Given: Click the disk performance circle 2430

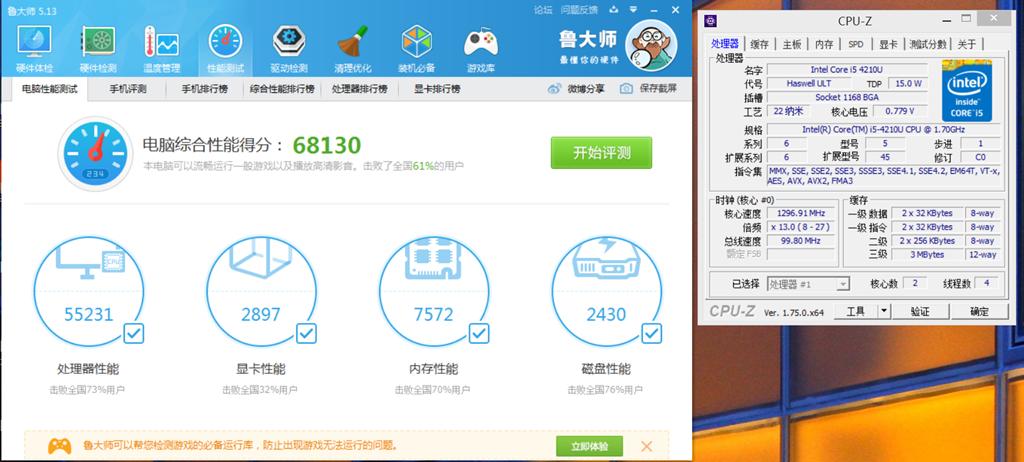Looking at the screenshot, I should coord(607,292).
